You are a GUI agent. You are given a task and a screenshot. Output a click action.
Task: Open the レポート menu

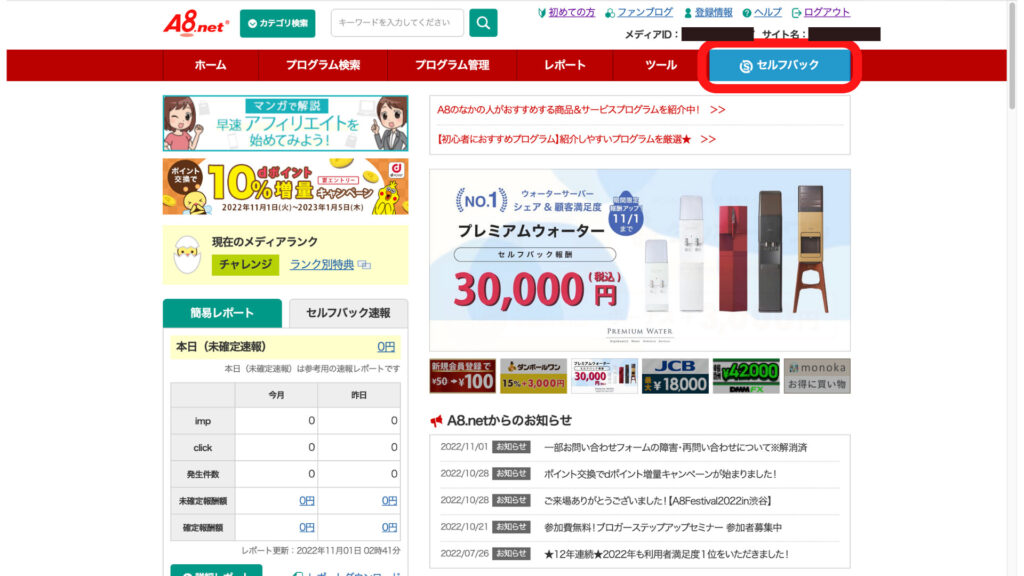[565, 65]
